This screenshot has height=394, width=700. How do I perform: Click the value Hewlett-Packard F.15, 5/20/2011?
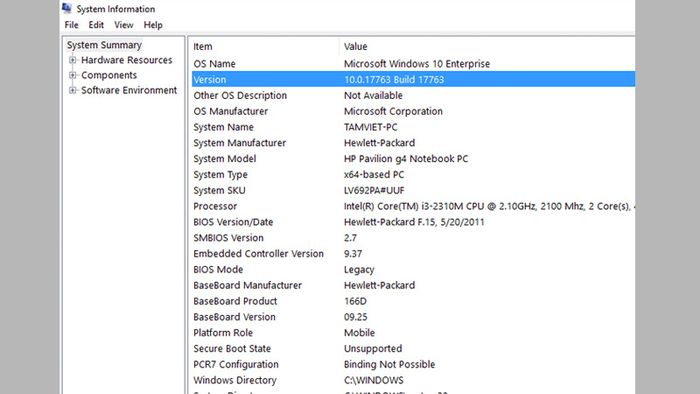coord(414,222)
